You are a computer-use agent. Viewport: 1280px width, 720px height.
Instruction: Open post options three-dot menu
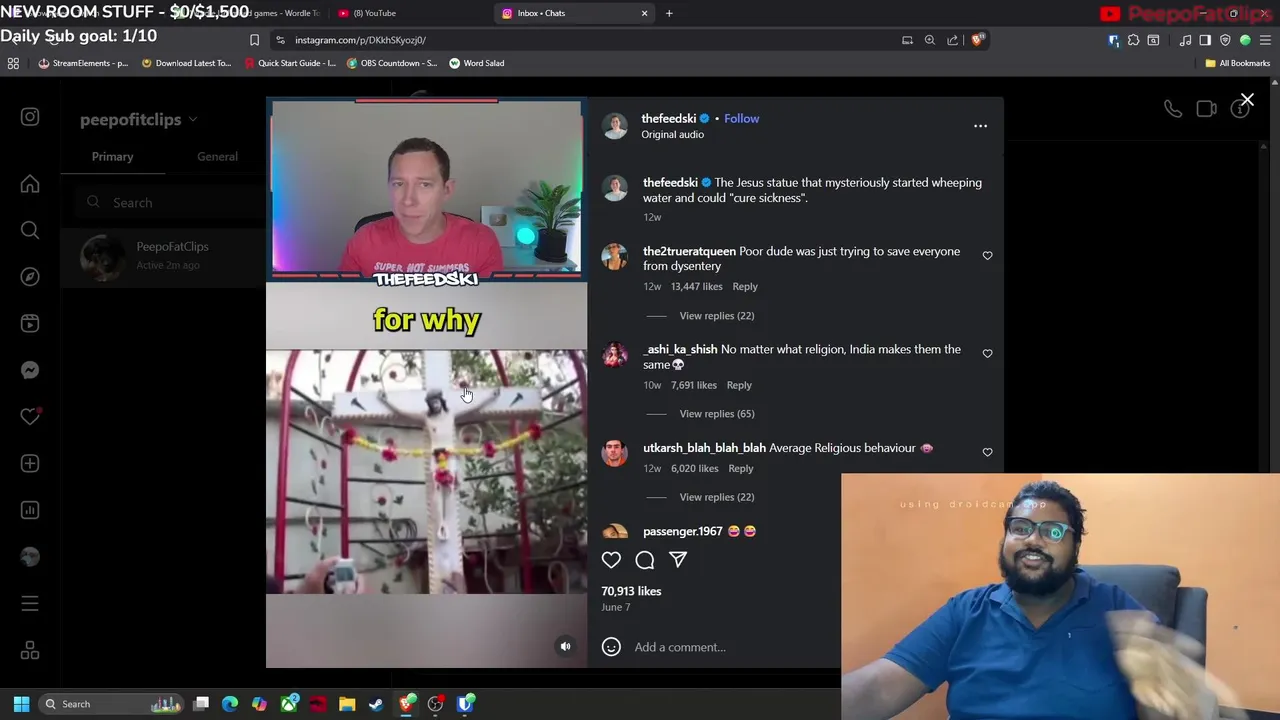pos(980,126)
